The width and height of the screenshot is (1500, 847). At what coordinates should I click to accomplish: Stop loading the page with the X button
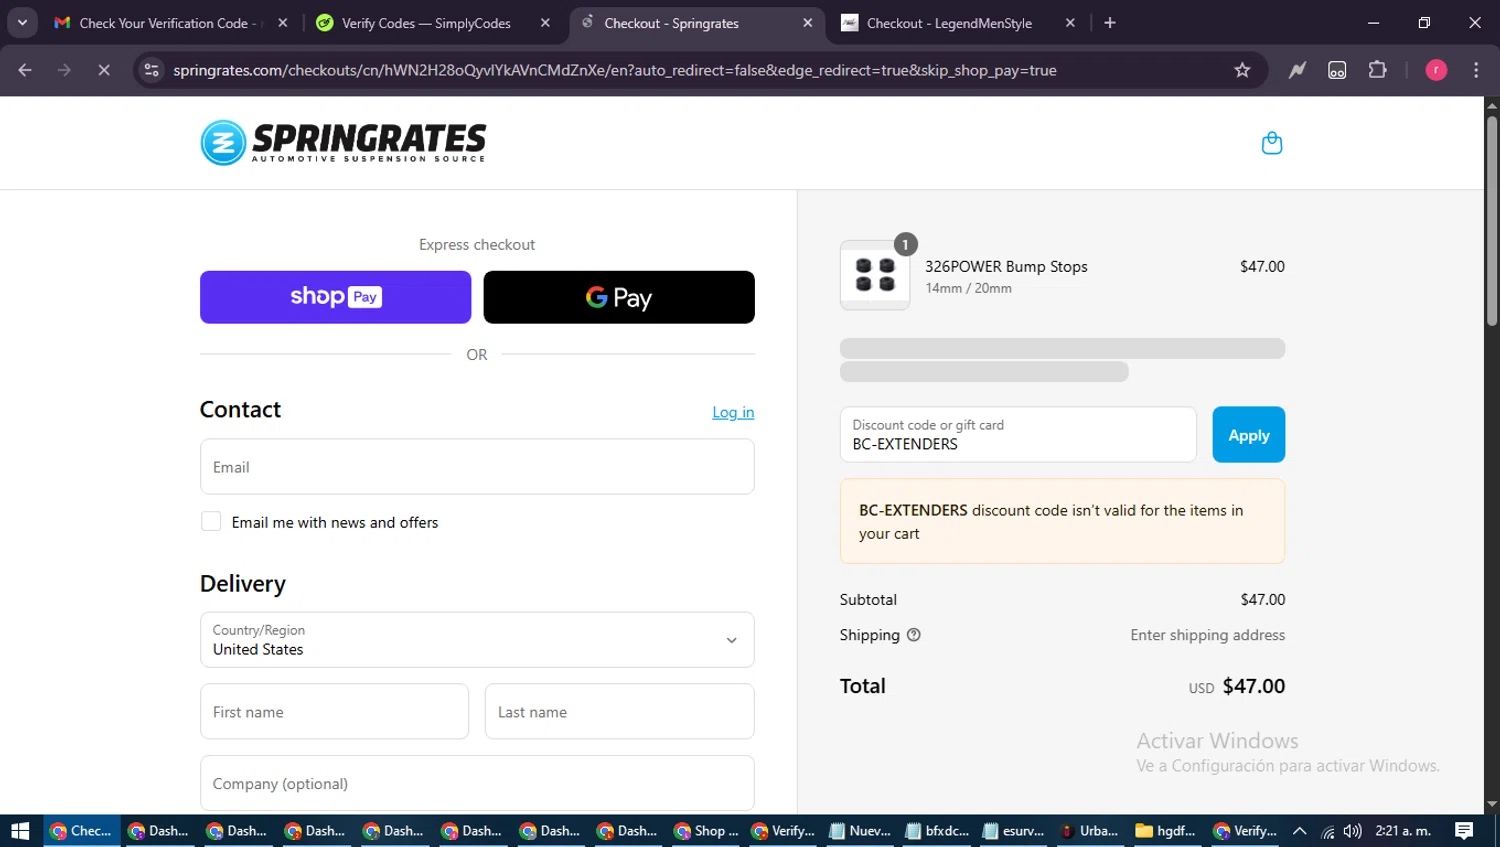point(103,70)
